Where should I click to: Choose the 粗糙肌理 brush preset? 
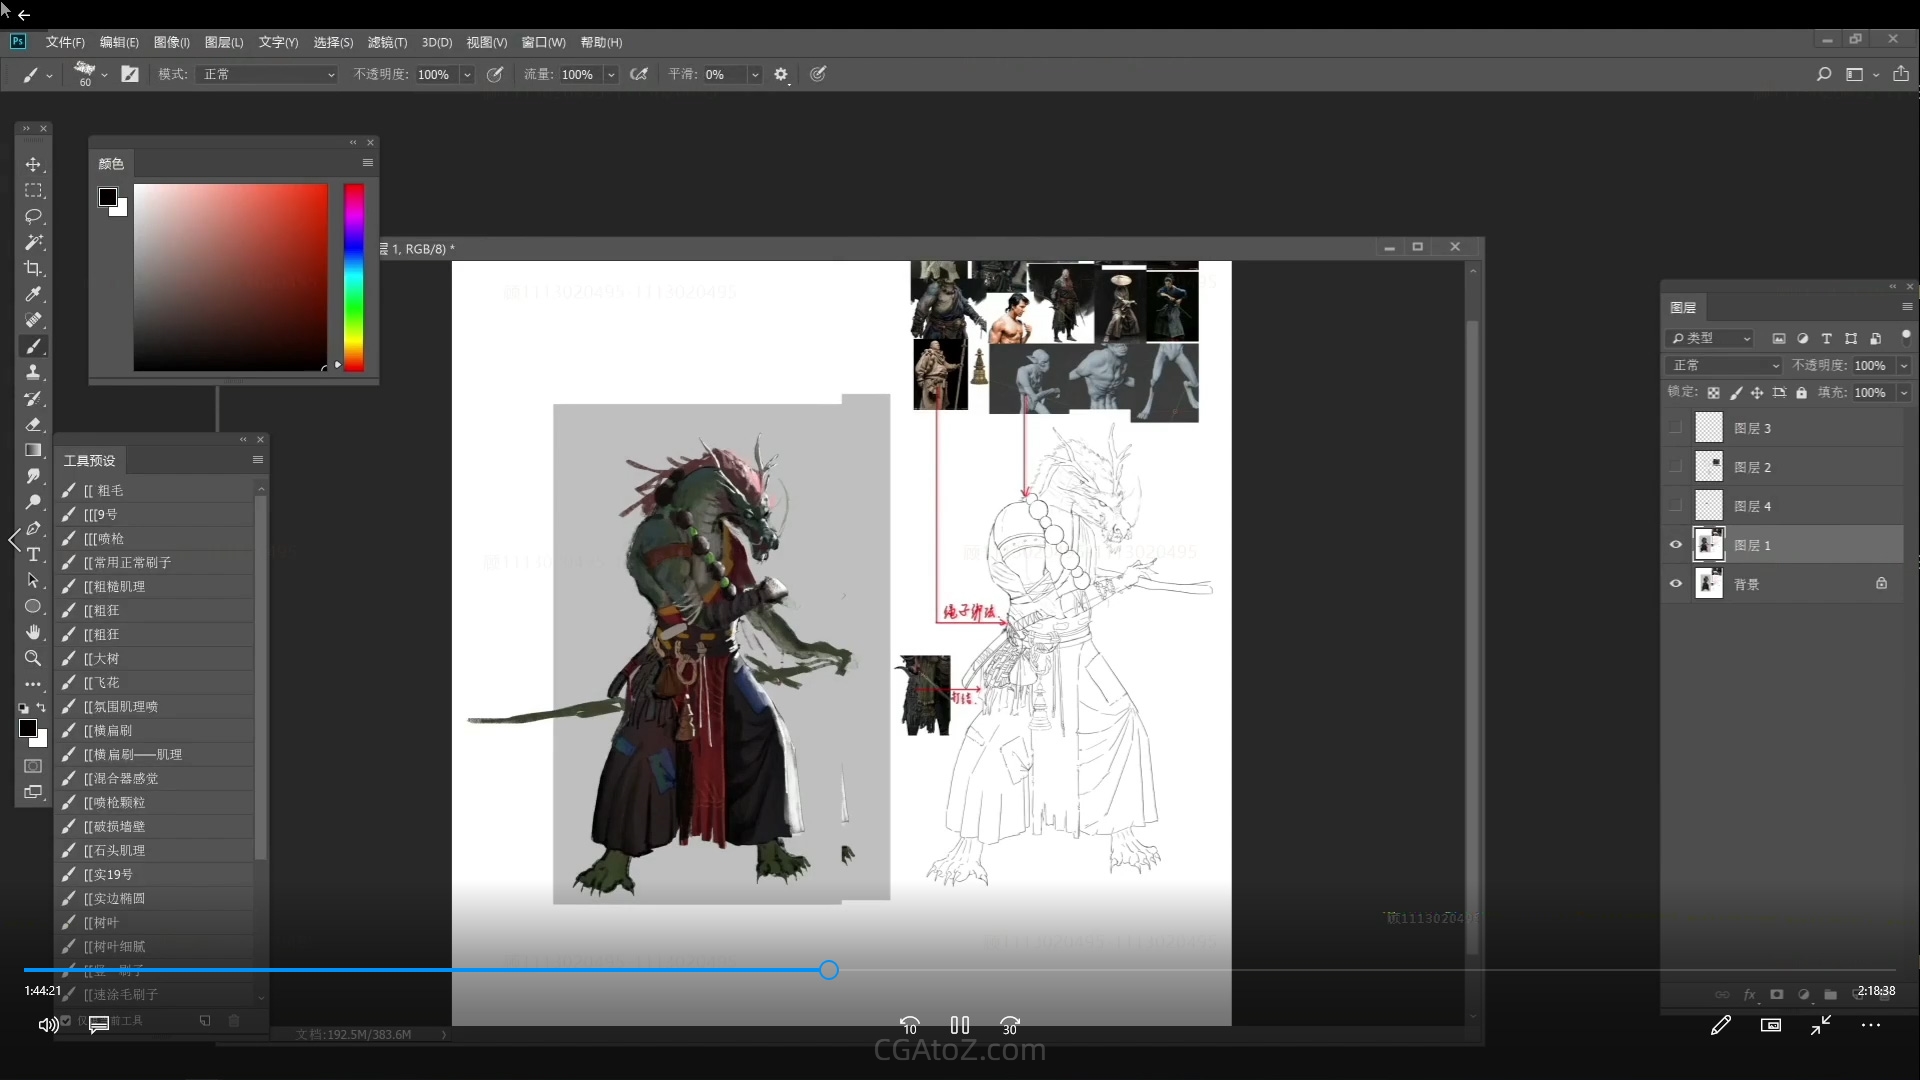coord(120,586)
